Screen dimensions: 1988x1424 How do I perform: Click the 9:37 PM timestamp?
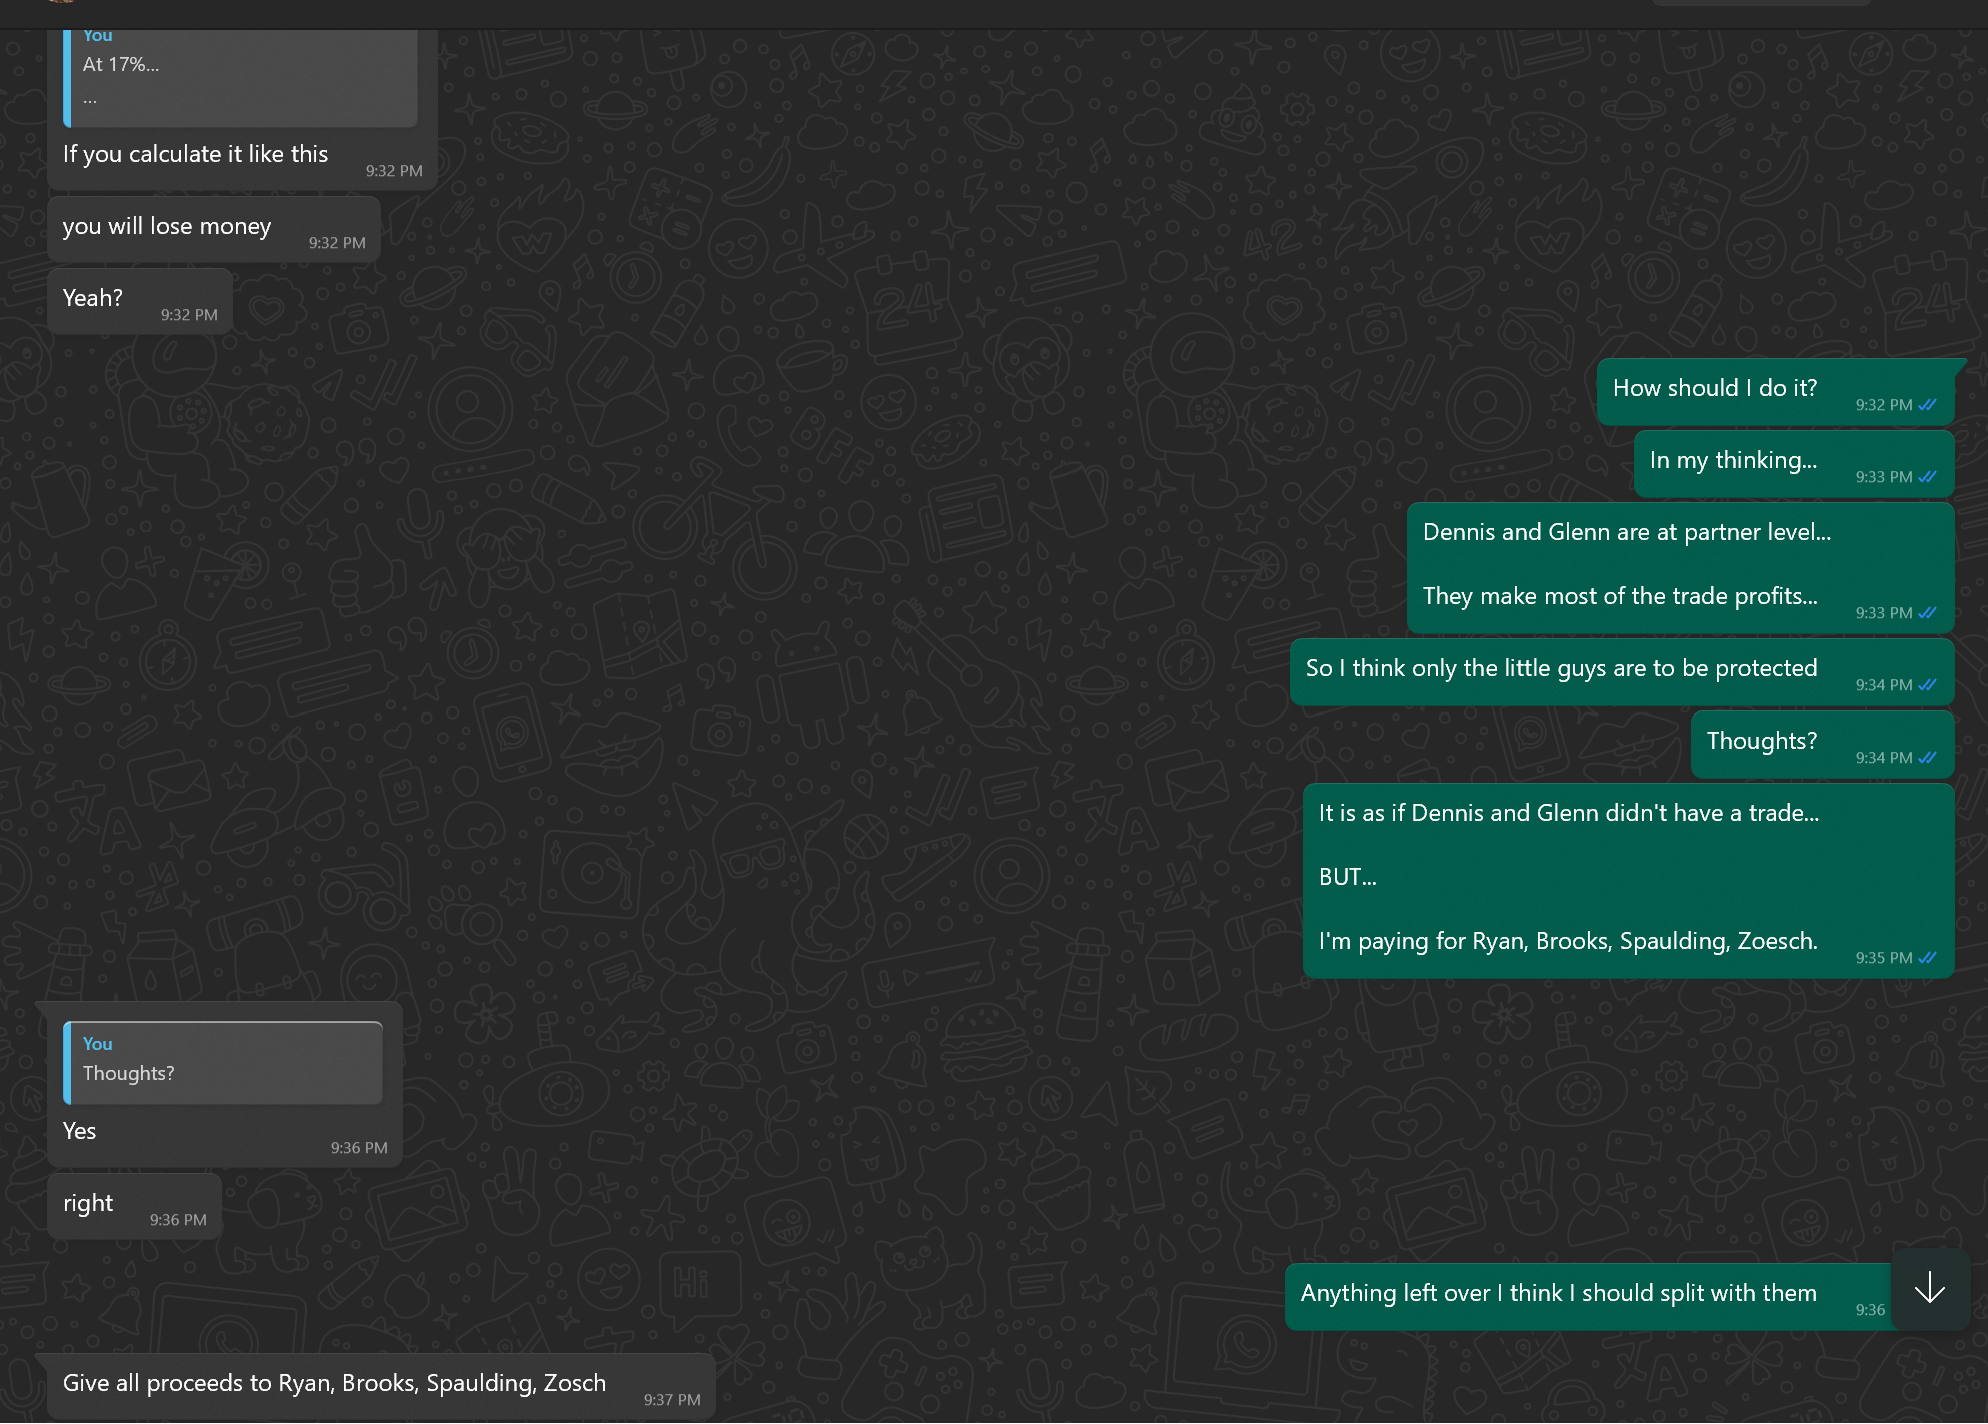tap(671, 1400)
